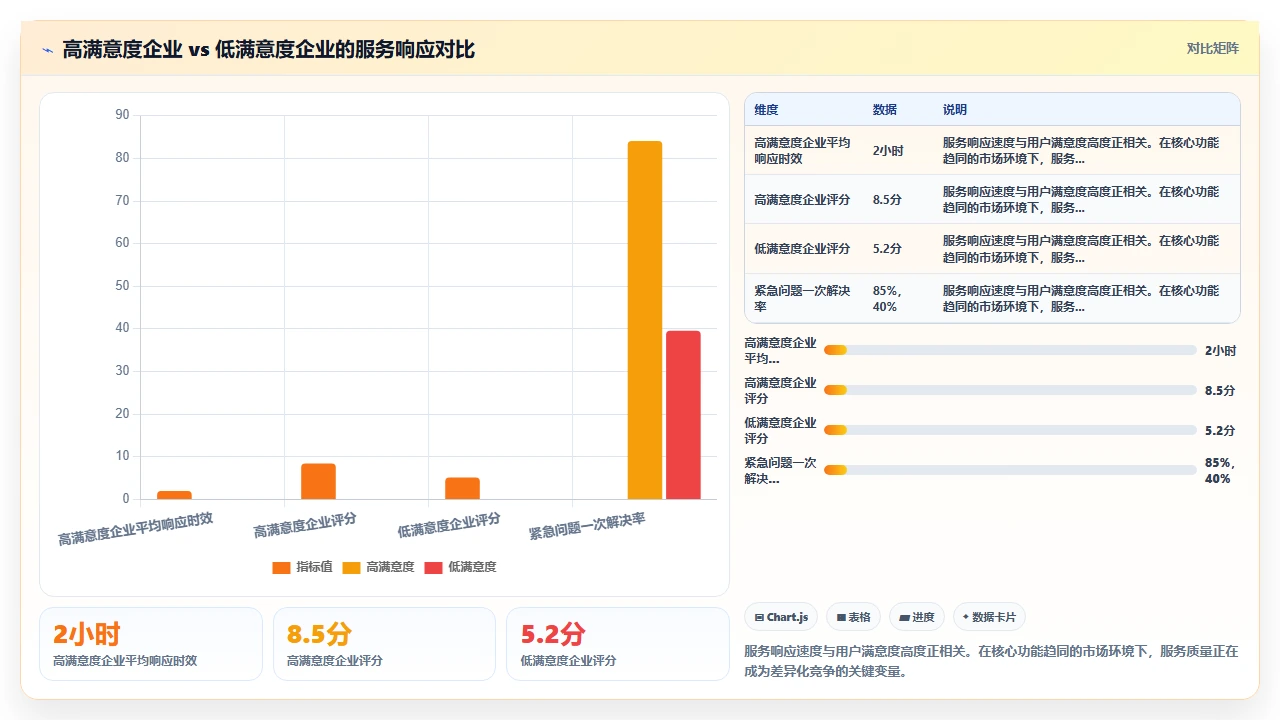Open the 2小时 data card
The width and height of the screenshot is (1280, 720).
point(151,644)
